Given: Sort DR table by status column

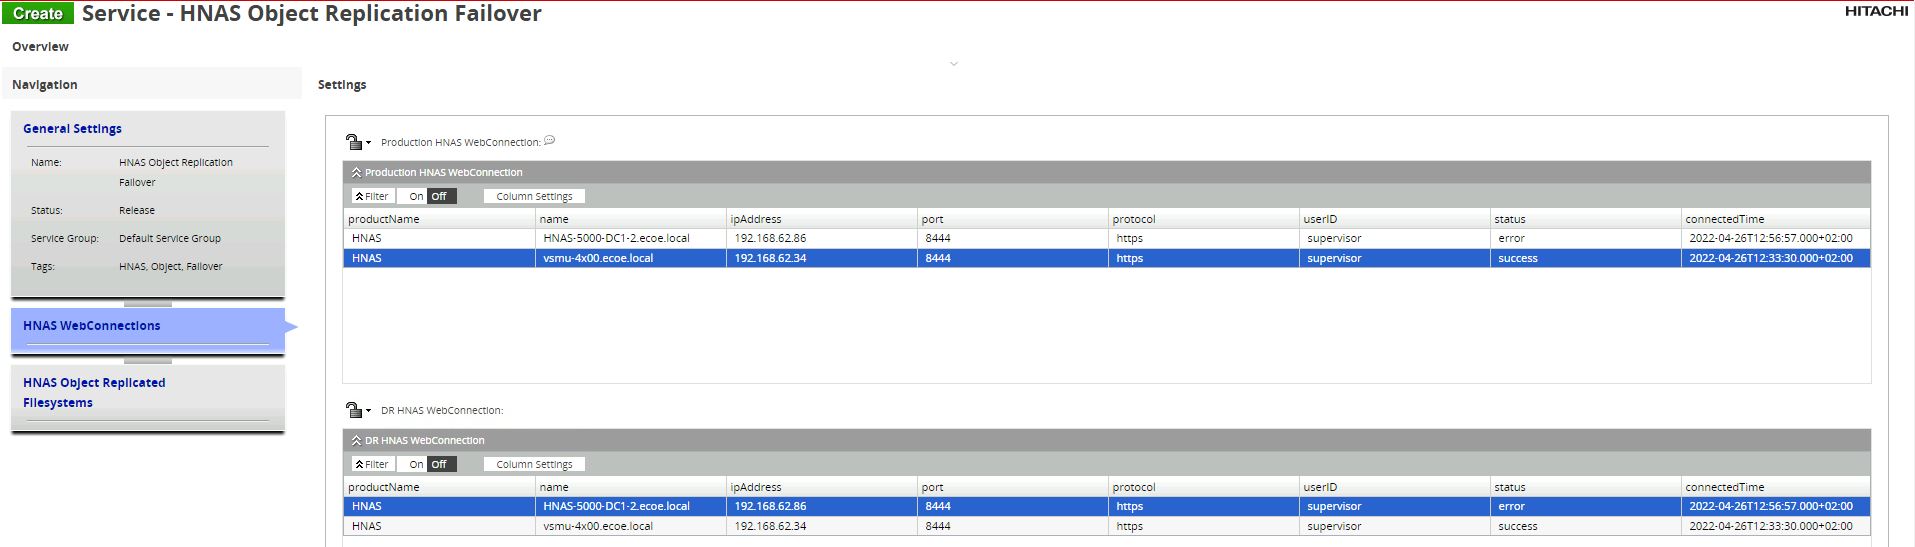Looking at the screenshot, I should (1585, 487).
